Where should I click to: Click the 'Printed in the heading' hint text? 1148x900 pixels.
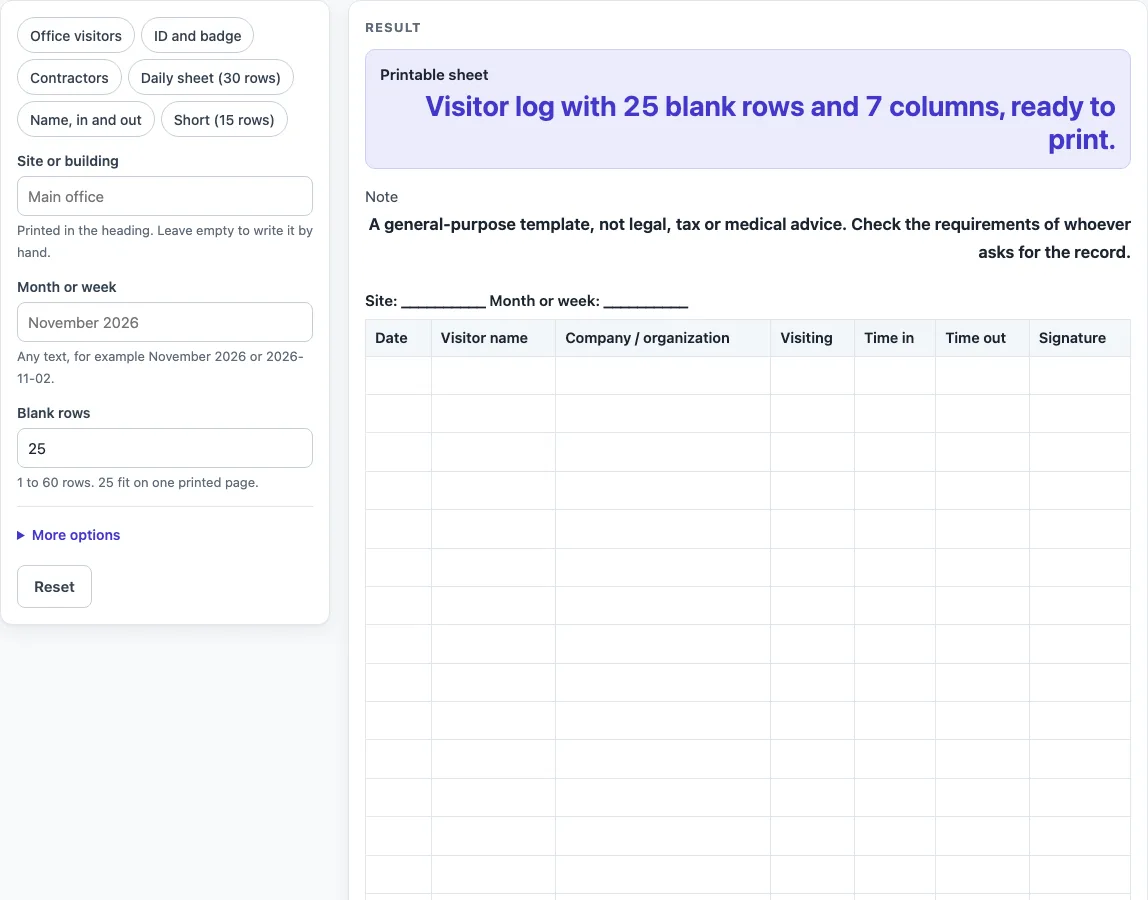tap(165, 241)
